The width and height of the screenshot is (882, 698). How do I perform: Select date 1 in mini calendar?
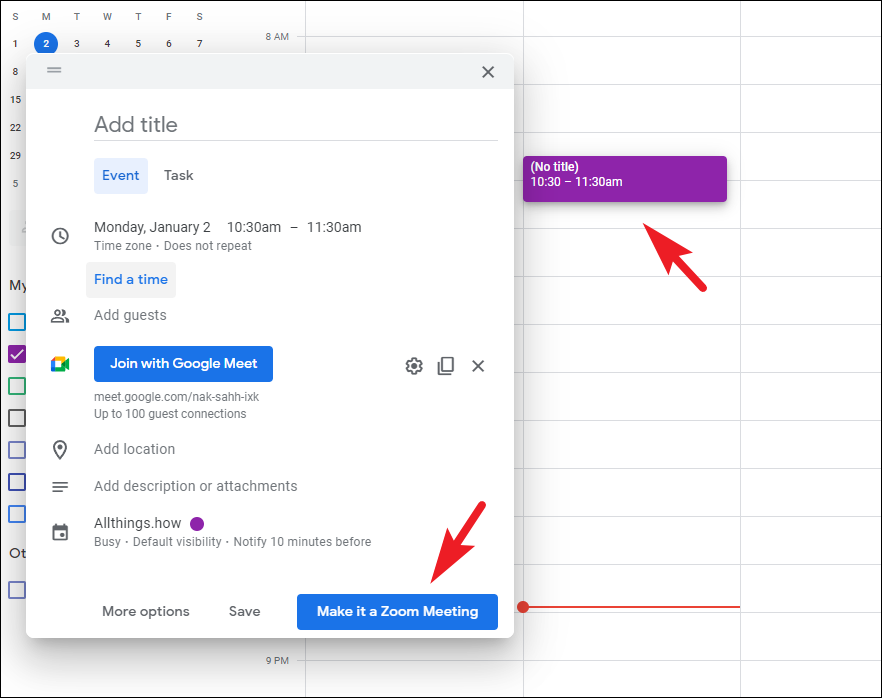pos(15,44)
